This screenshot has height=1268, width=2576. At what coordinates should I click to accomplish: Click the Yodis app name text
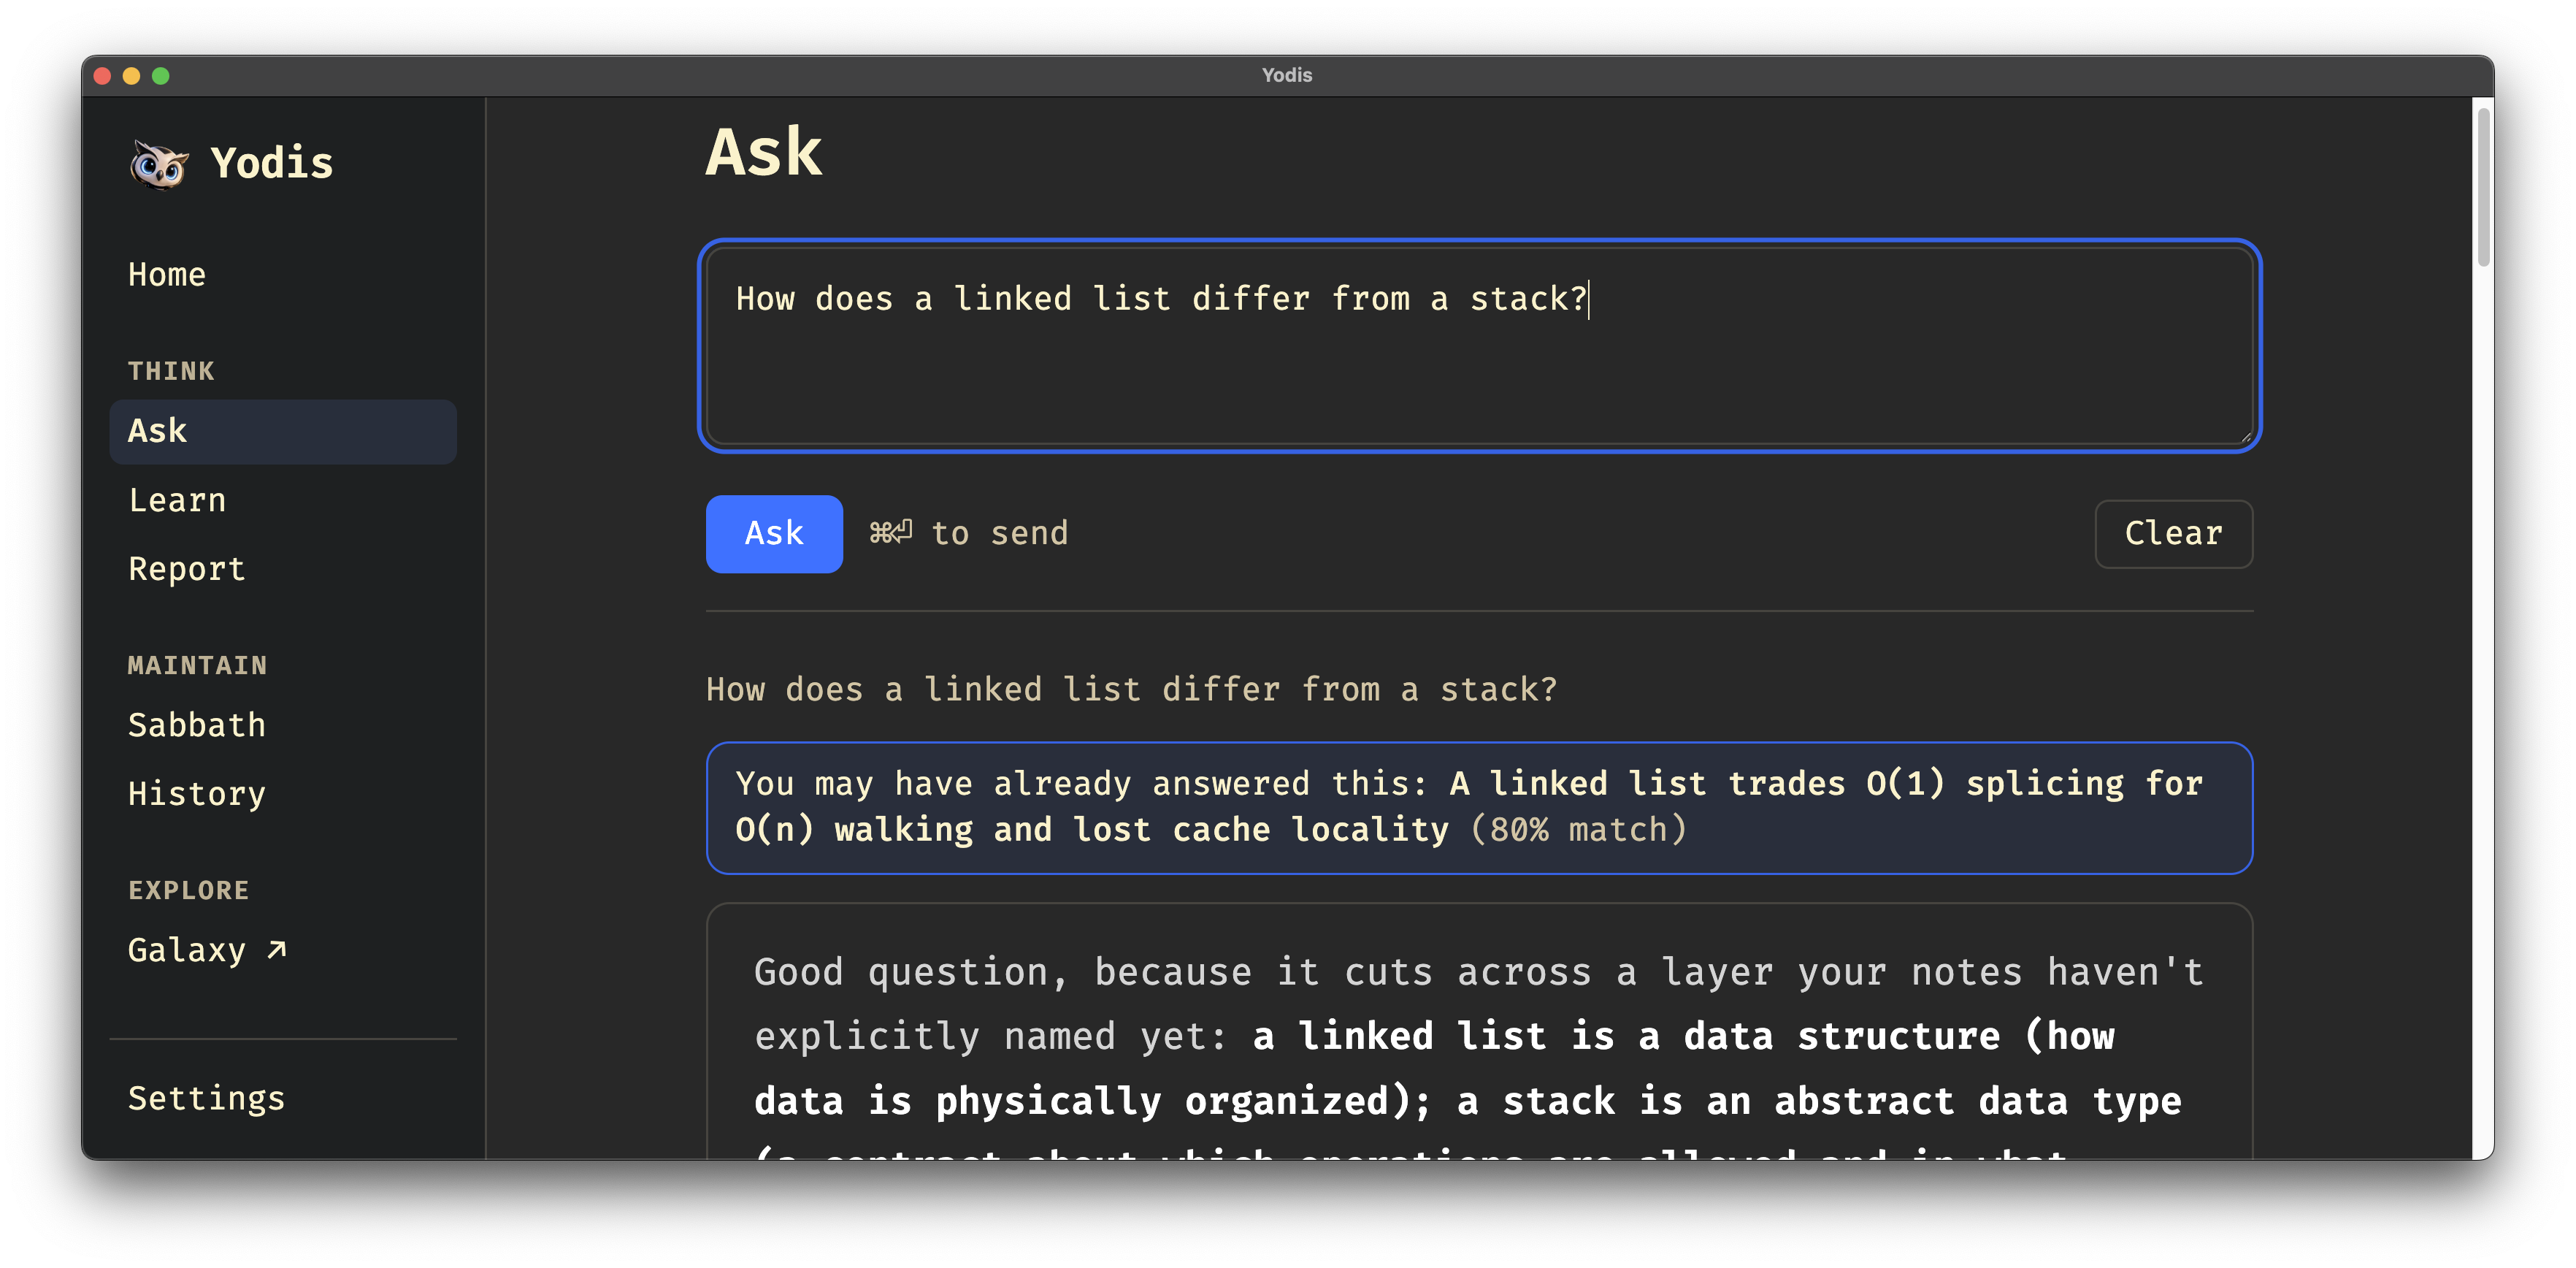point(272,164)
